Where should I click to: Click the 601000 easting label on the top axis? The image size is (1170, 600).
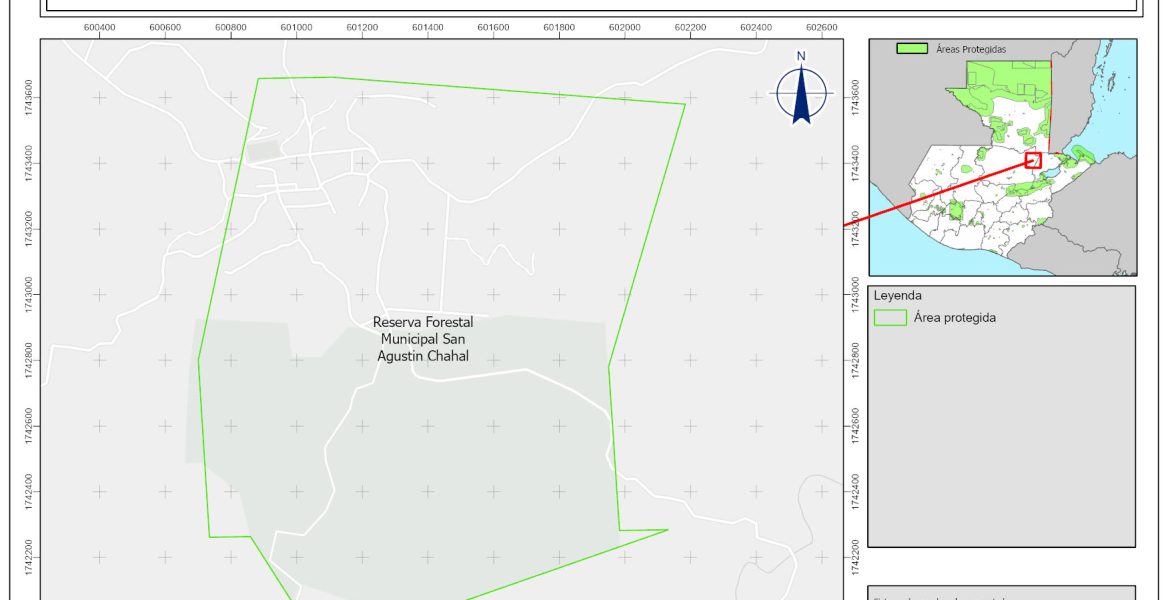[x=296, y=28]
